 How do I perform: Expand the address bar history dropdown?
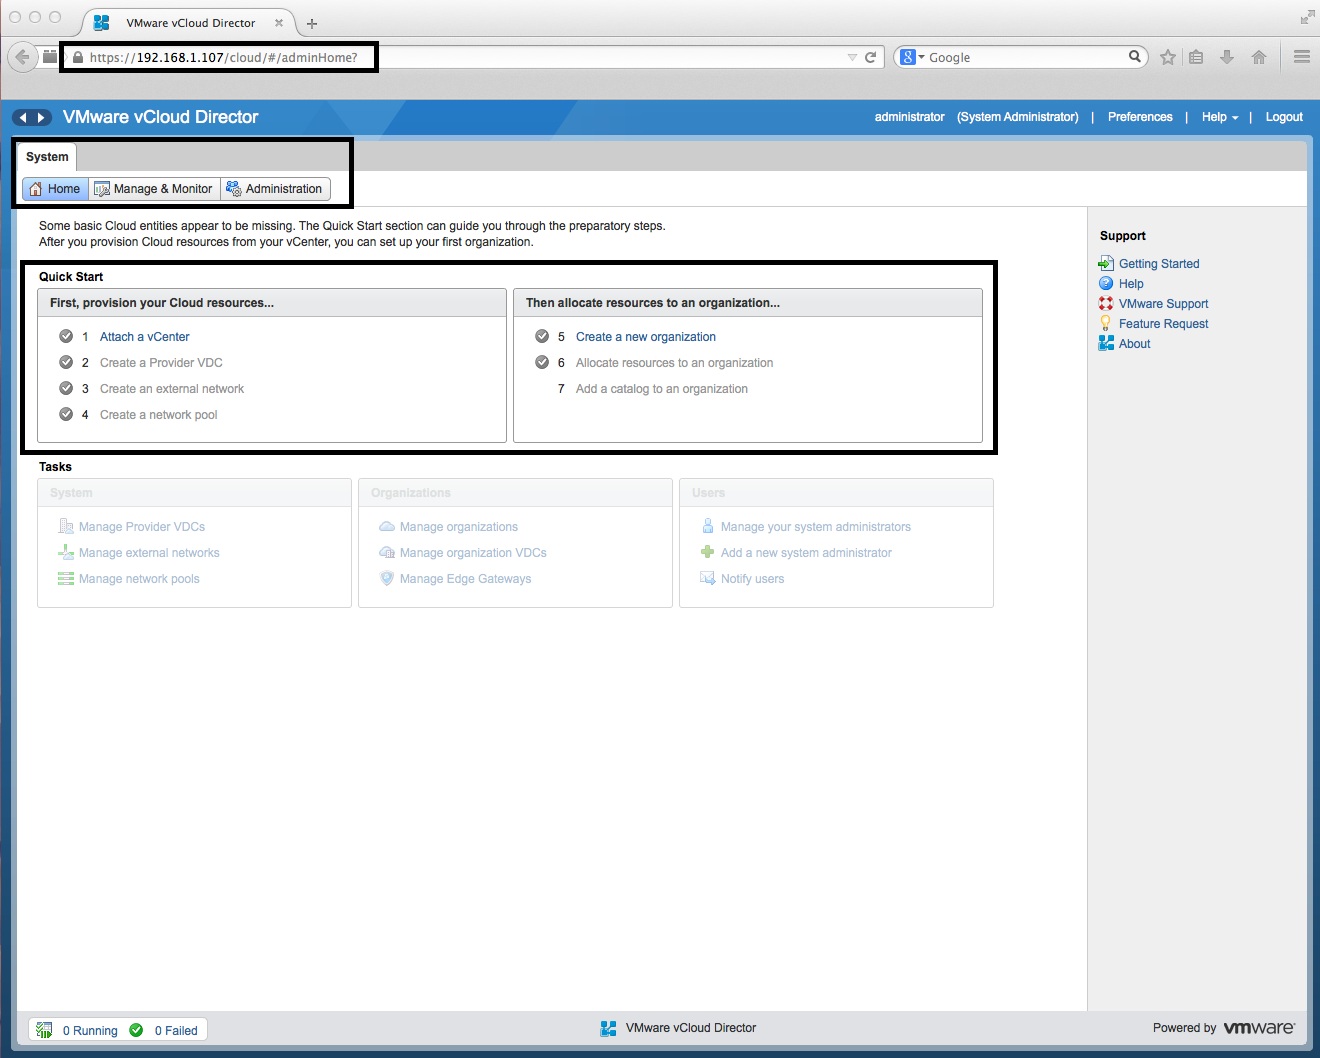point(853,57)
